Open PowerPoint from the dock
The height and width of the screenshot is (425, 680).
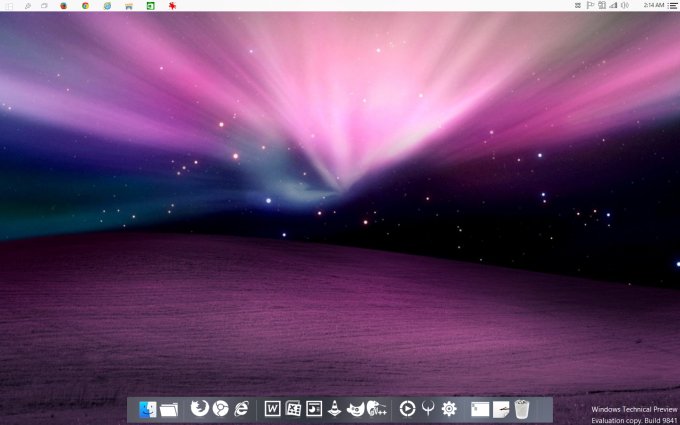click(x=314, y=409)
